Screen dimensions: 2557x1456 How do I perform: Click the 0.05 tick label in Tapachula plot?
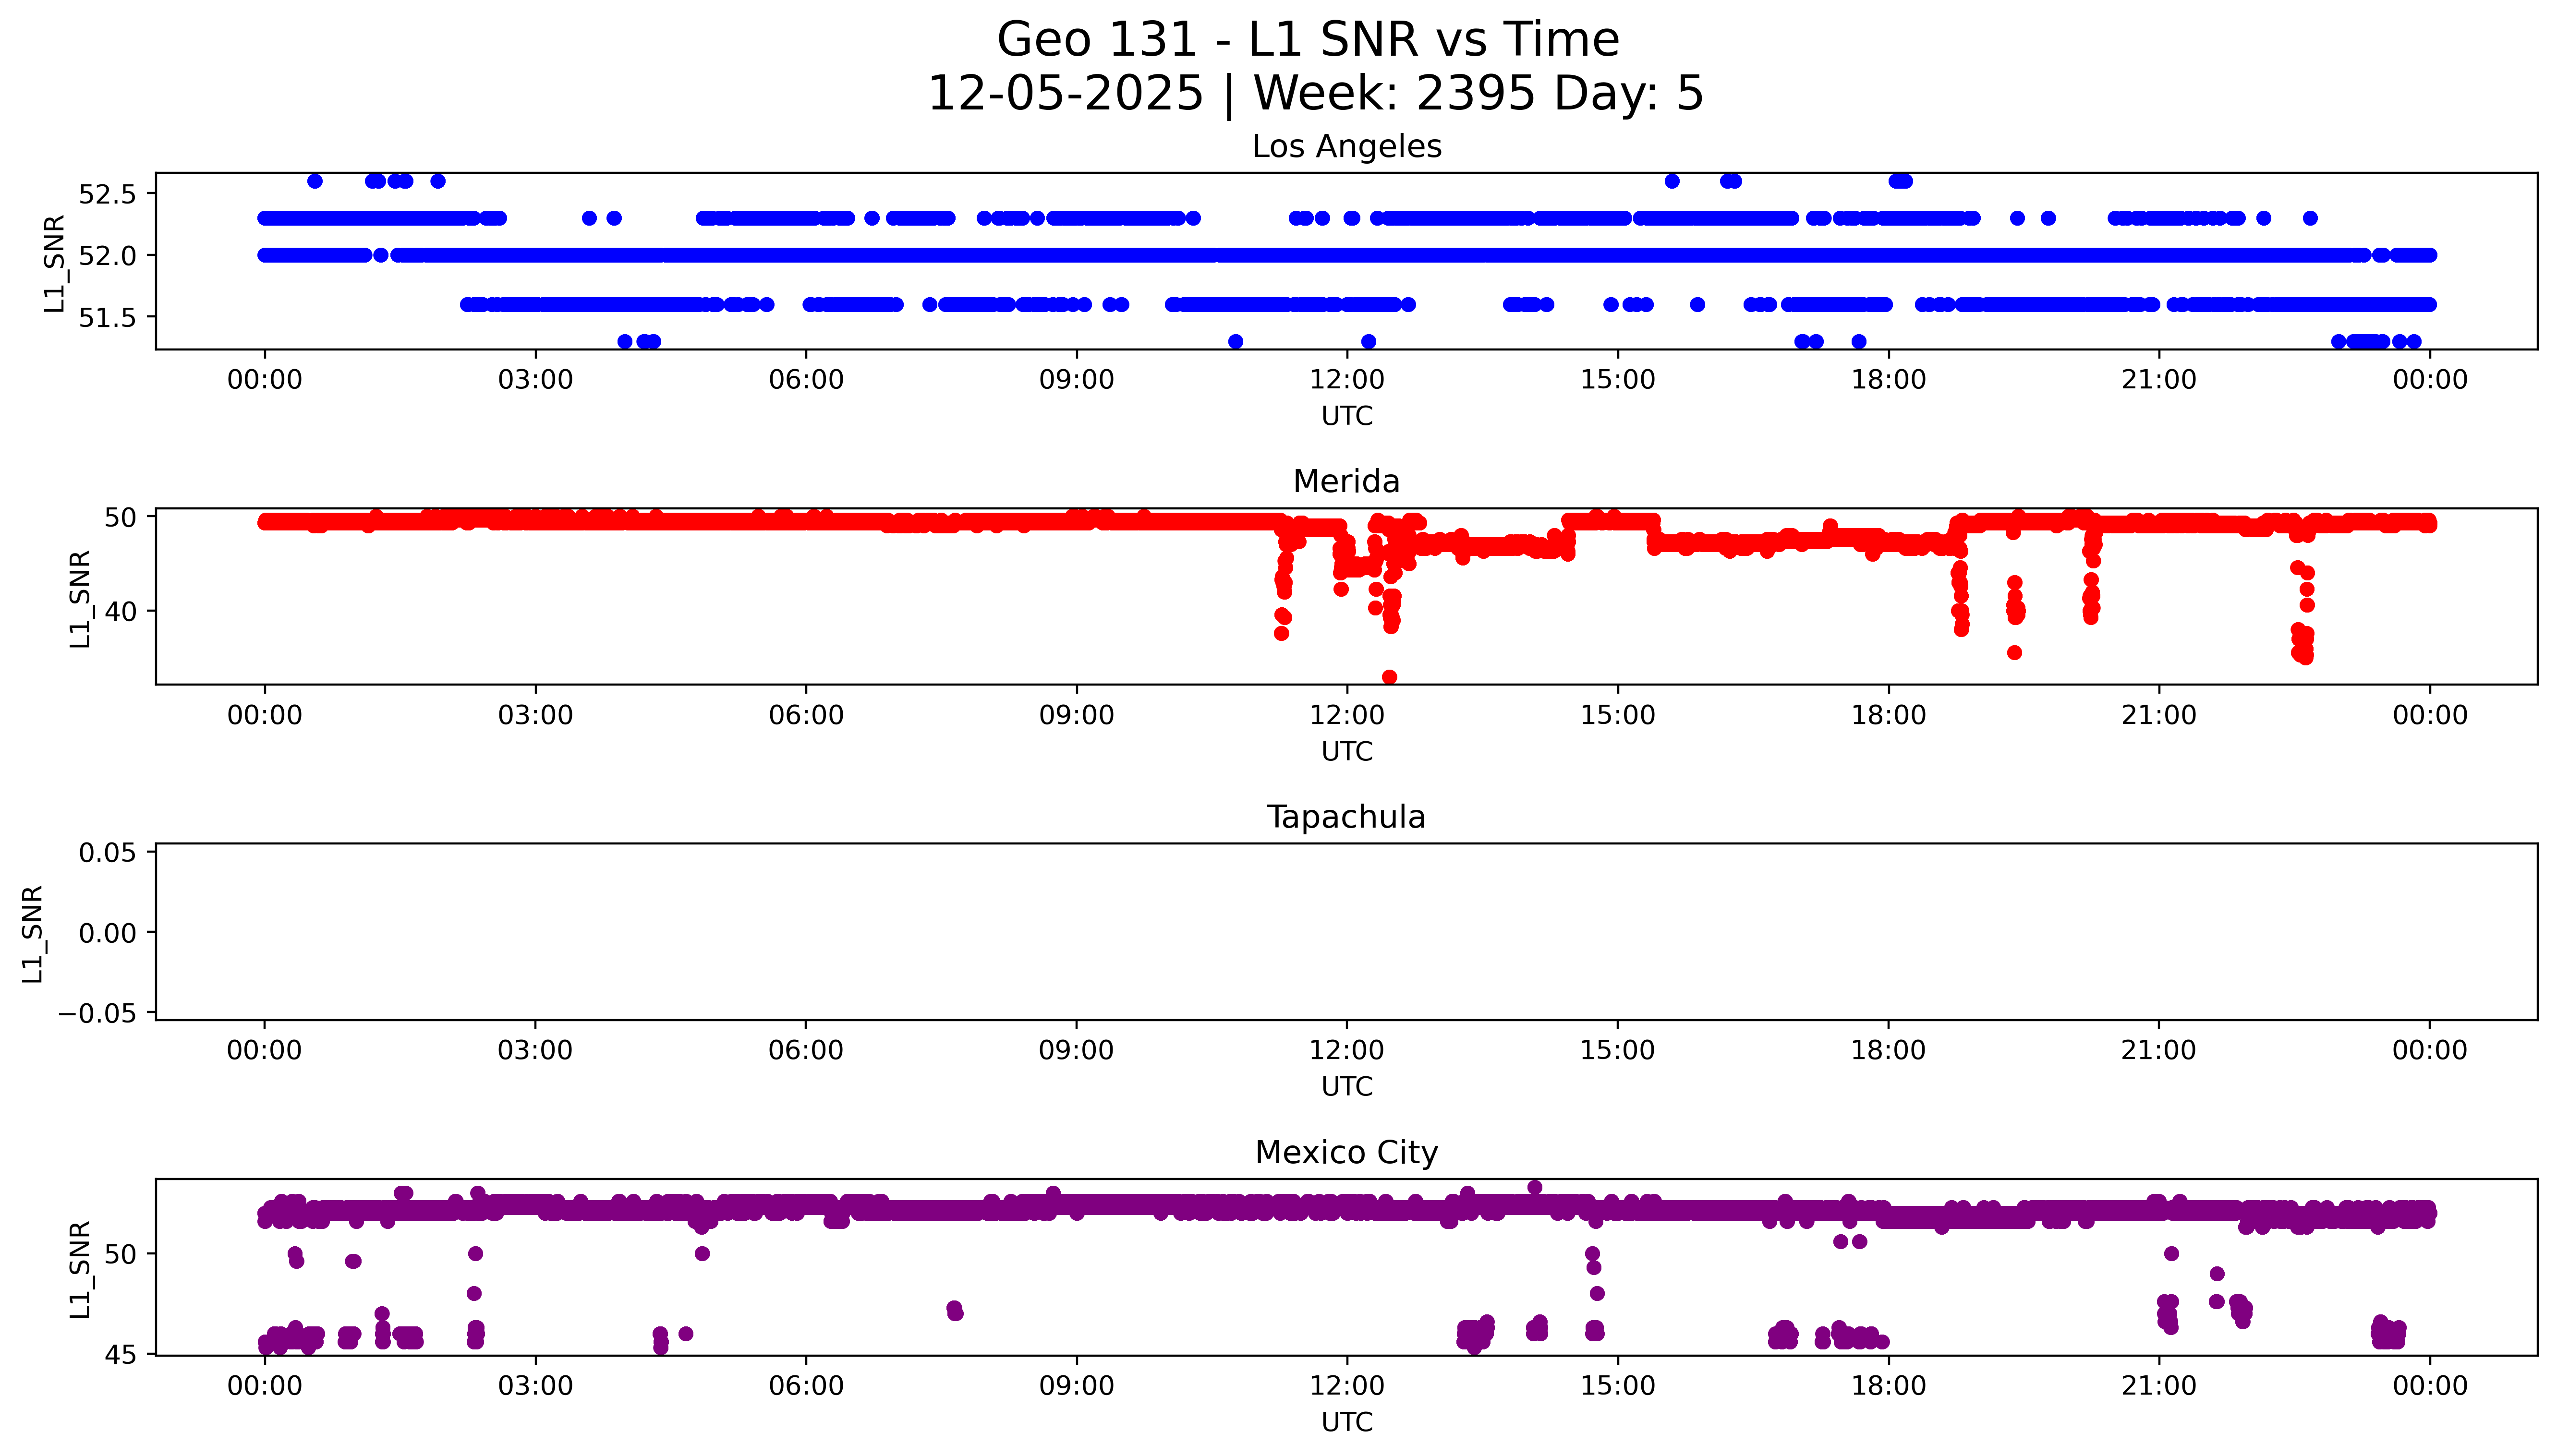pyautogui.click(x=107, y=853)
